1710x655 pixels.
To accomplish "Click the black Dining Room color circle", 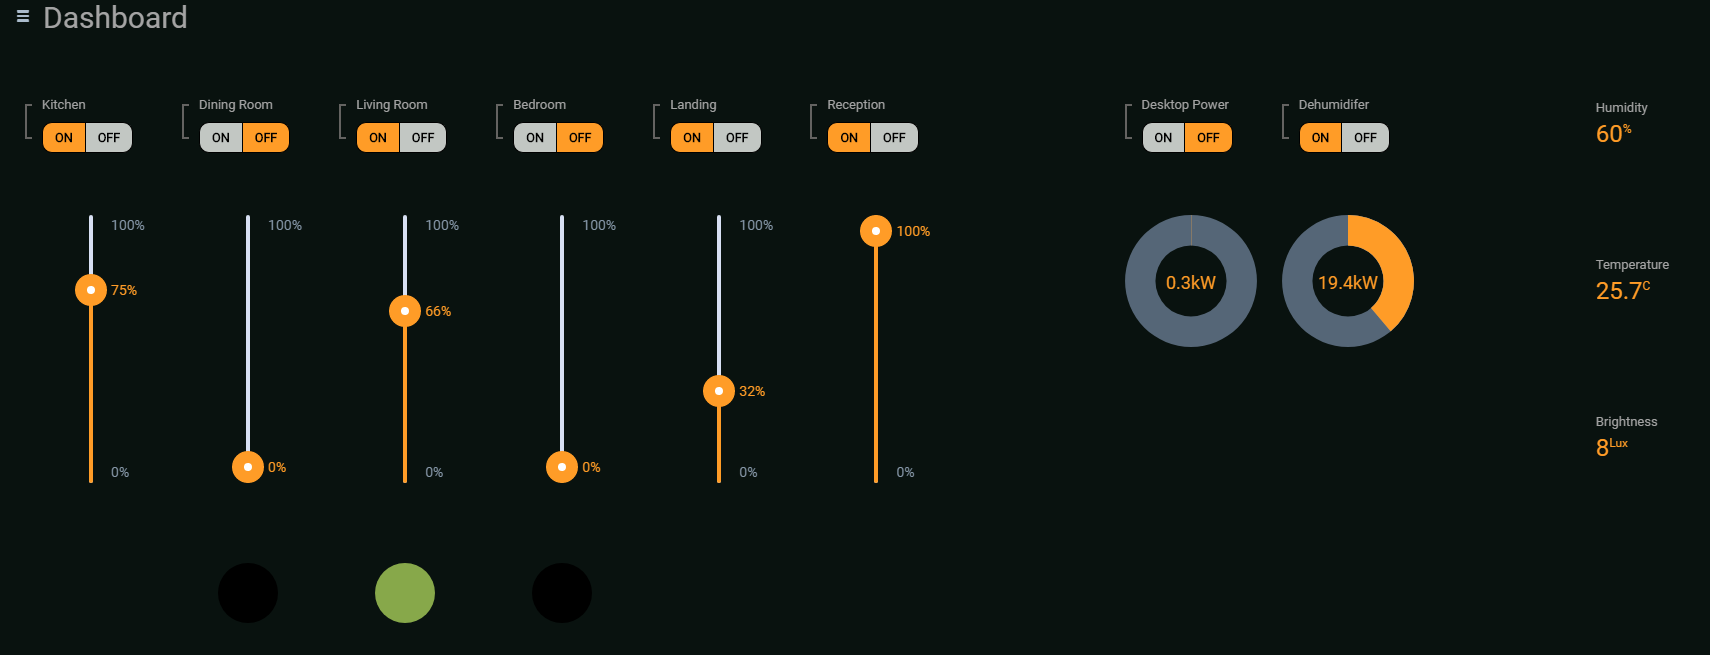I will click(248, 593).
